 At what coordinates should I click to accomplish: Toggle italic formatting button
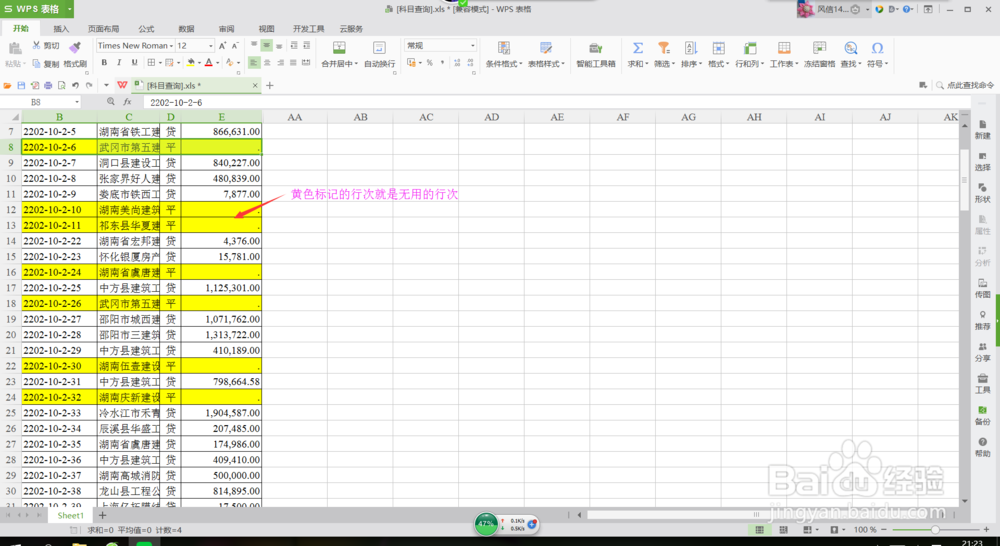(x=119, y=63)
